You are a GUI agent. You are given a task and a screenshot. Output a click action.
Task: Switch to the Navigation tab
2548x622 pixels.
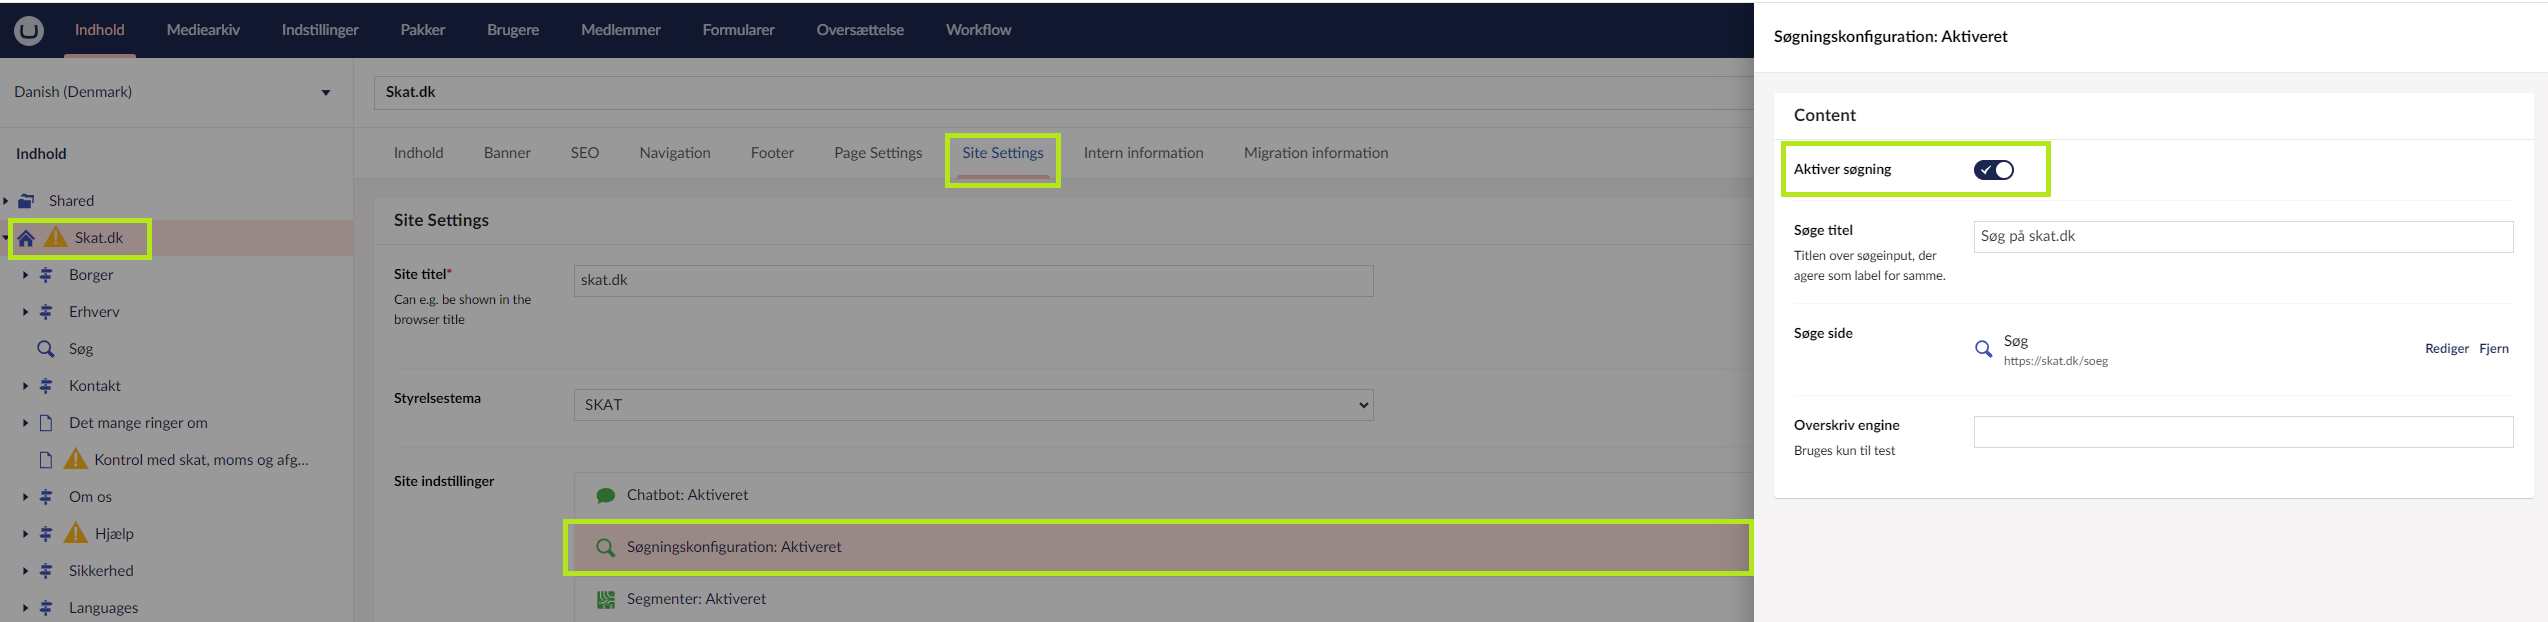click(674, 153)
